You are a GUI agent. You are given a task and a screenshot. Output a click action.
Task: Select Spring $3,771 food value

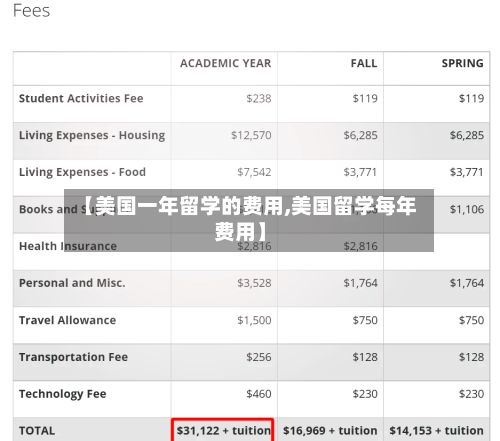point(467,172)
